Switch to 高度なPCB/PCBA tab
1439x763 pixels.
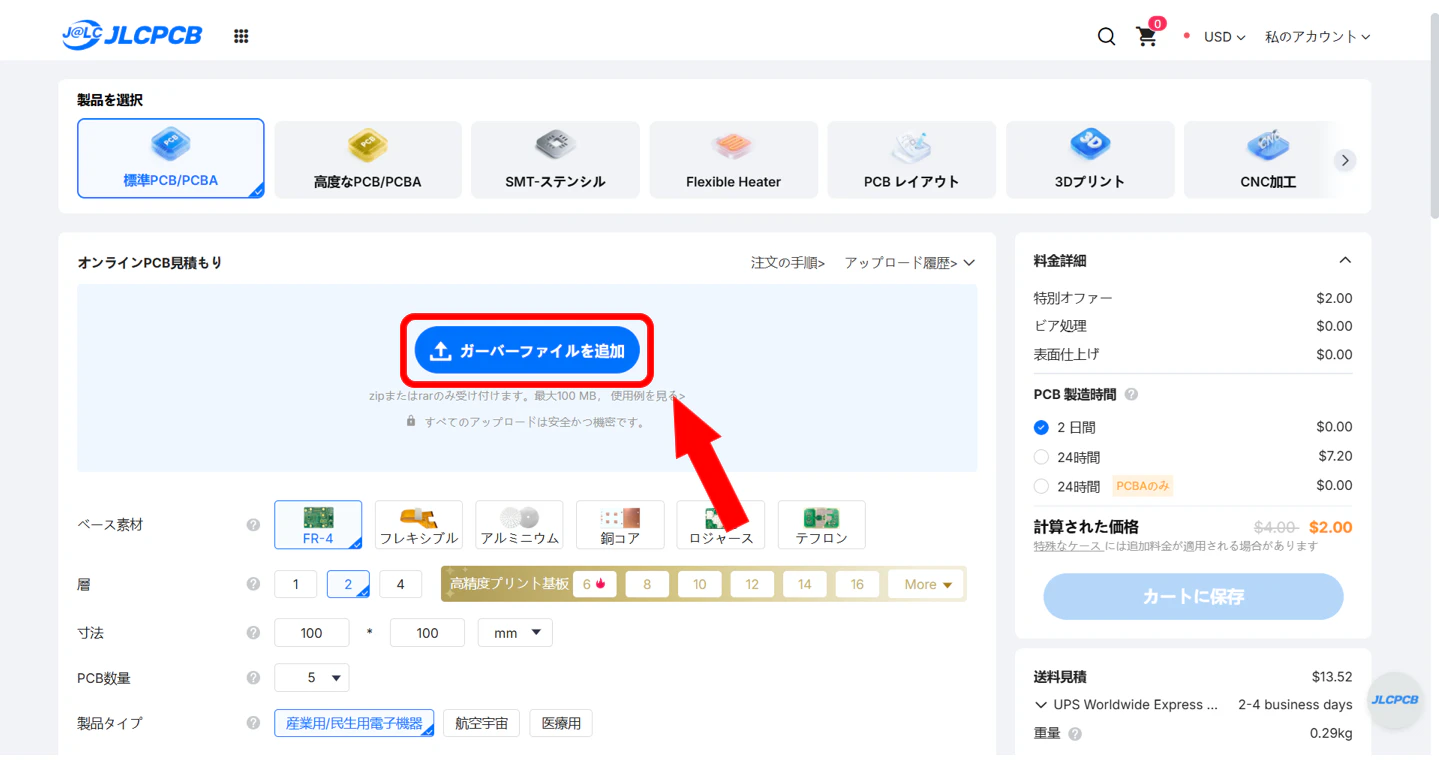click(368, 160)
